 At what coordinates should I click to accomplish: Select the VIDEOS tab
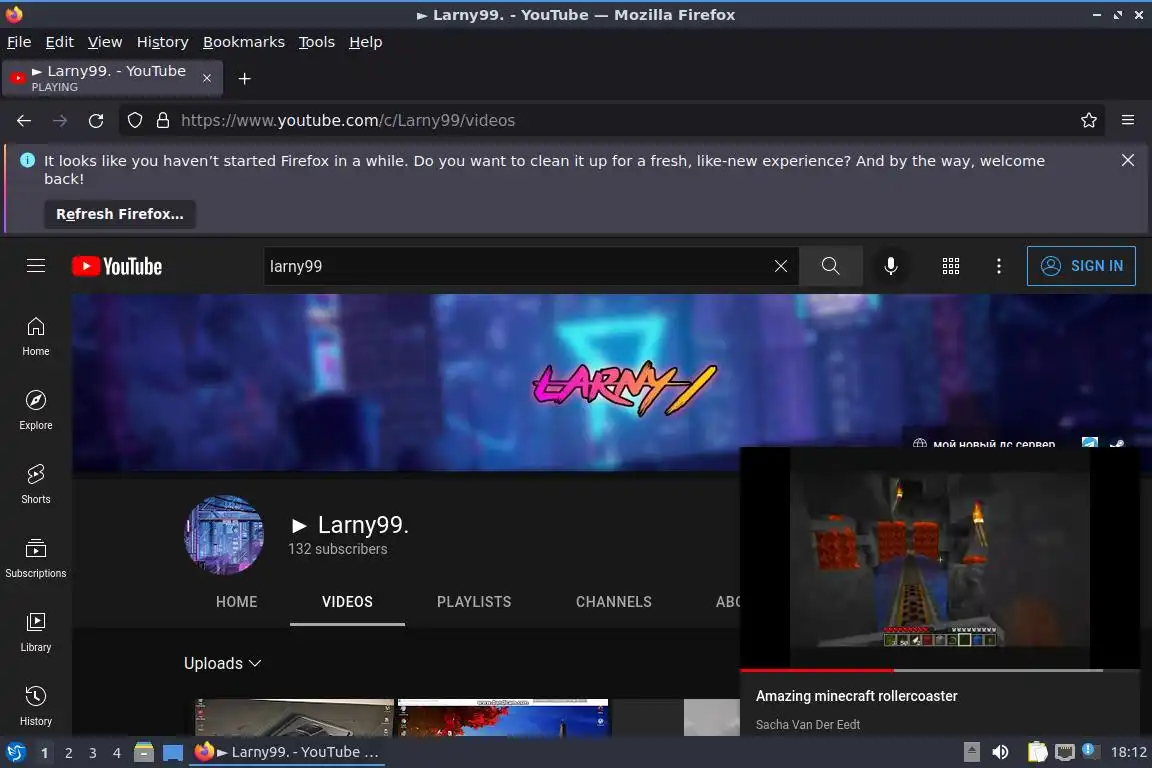348,602
